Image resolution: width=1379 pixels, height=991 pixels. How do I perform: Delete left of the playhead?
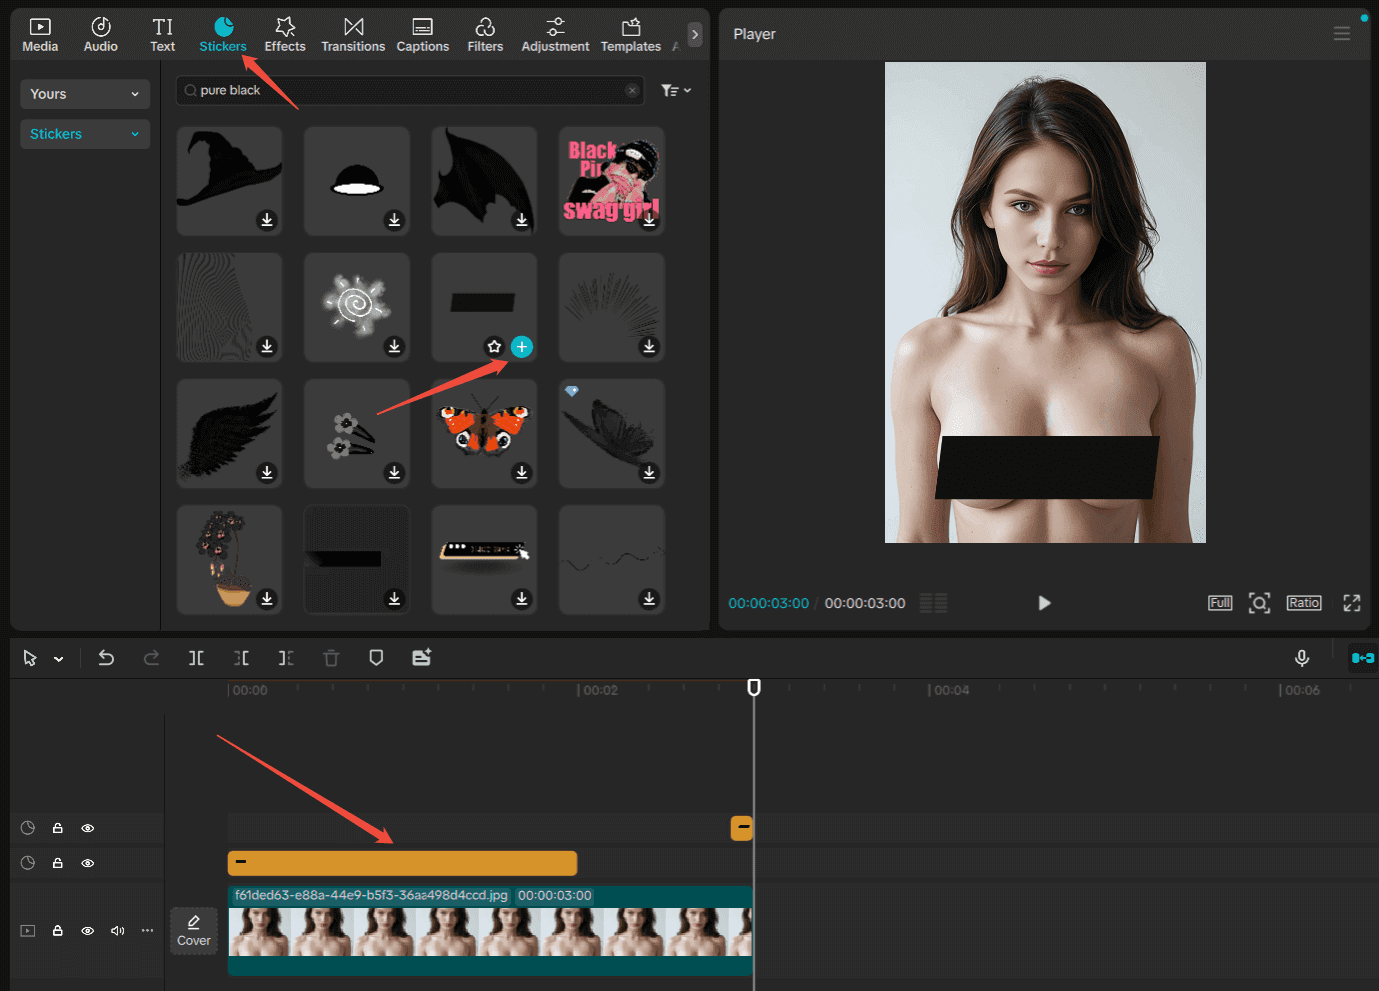coord(241,658)
